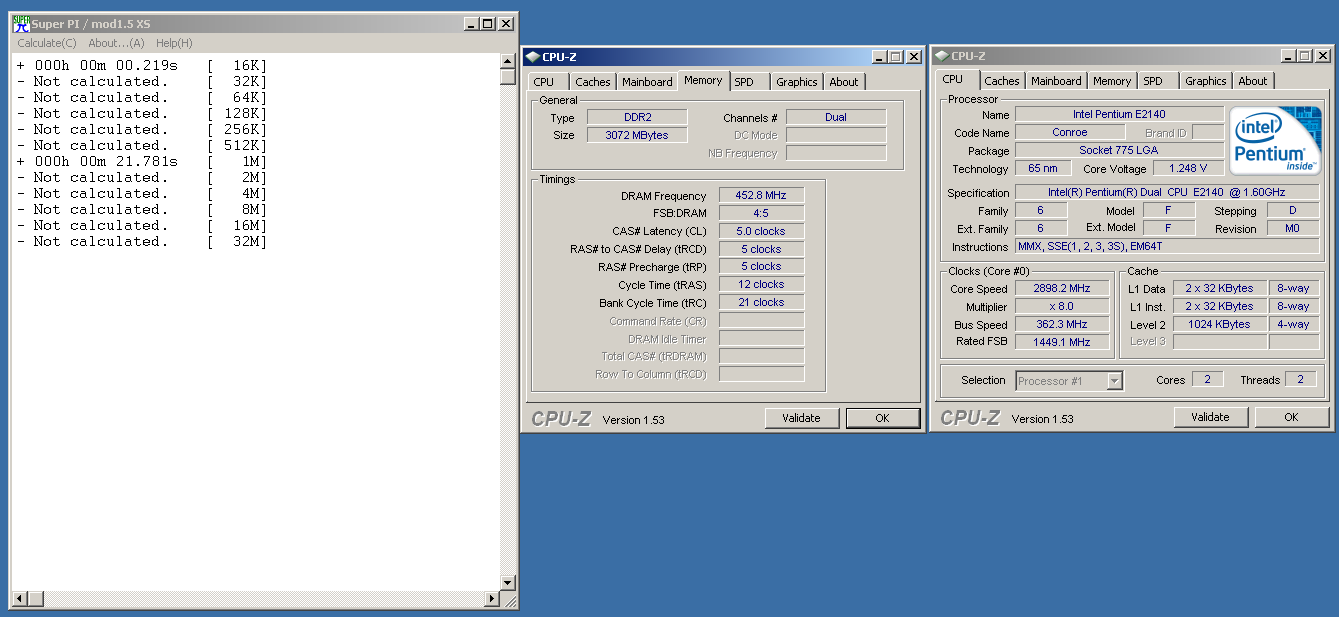Click the empty Command Rate (CR) field

[761, 321]
